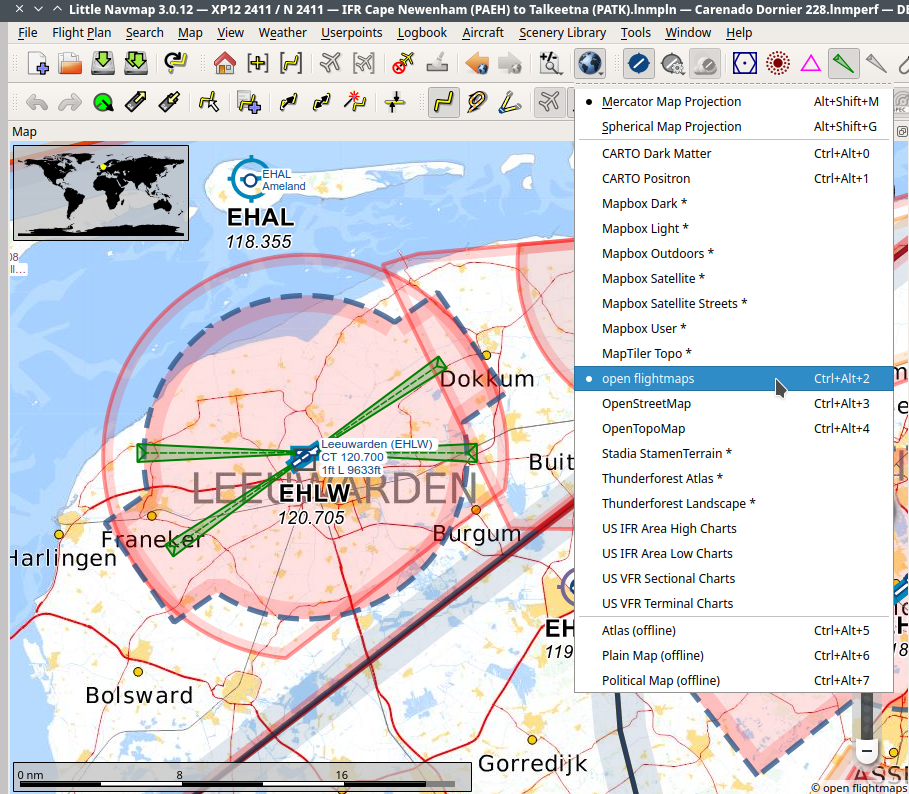The image size is (909, 794).
Task: Select OpenStreetMap theme
Action: pyautogui.click(x=733, y=403)
